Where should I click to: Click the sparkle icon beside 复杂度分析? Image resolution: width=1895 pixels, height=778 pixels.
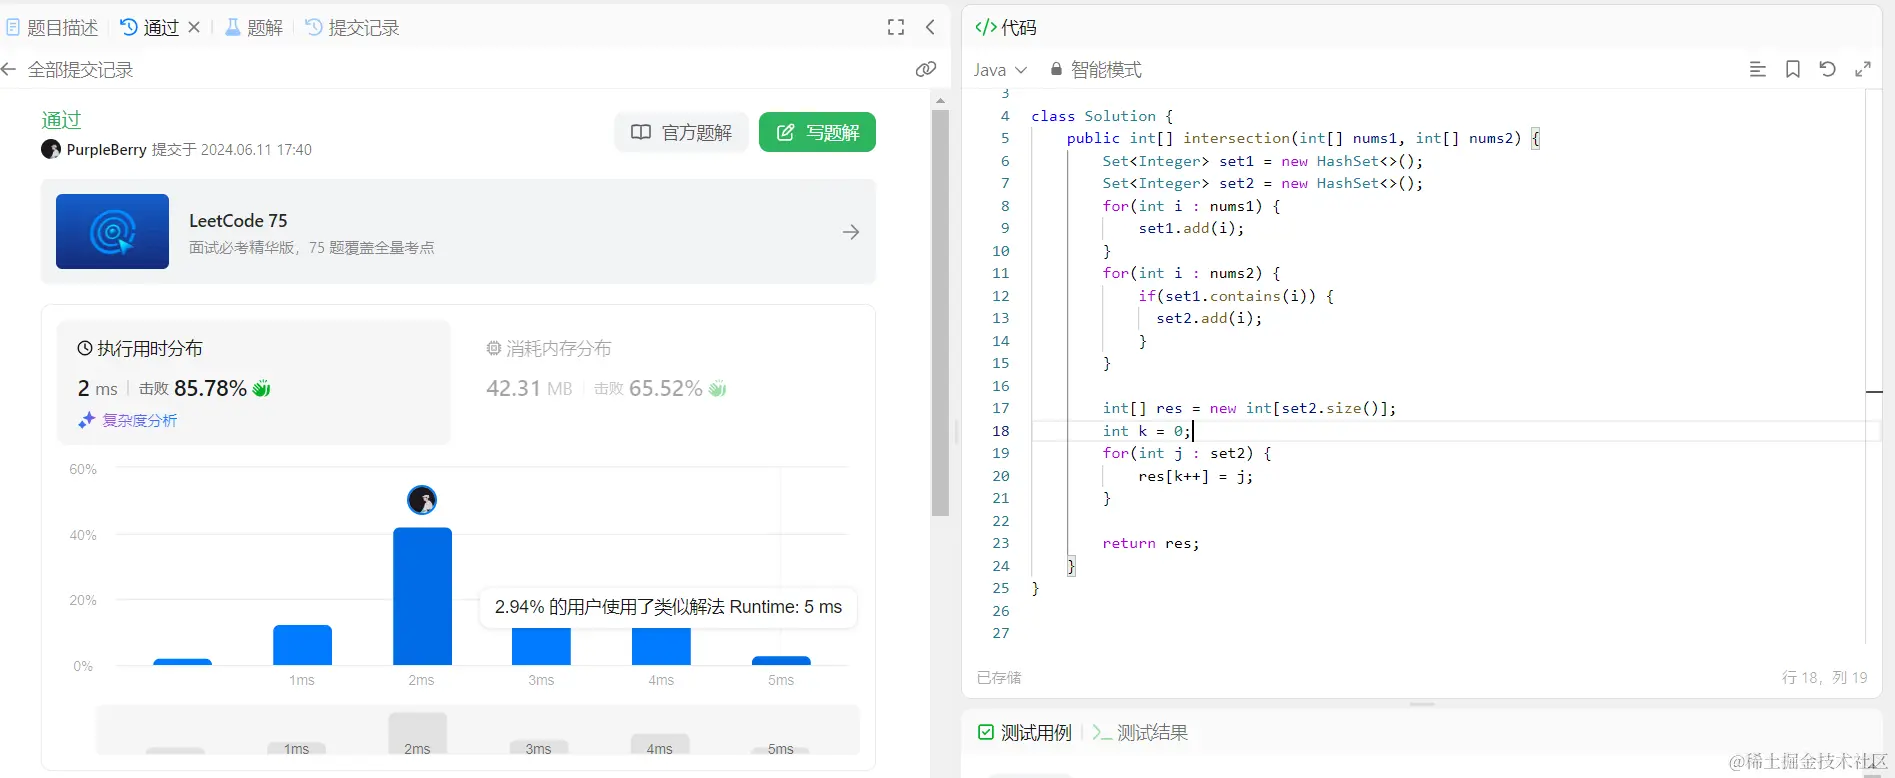[87, 420]
